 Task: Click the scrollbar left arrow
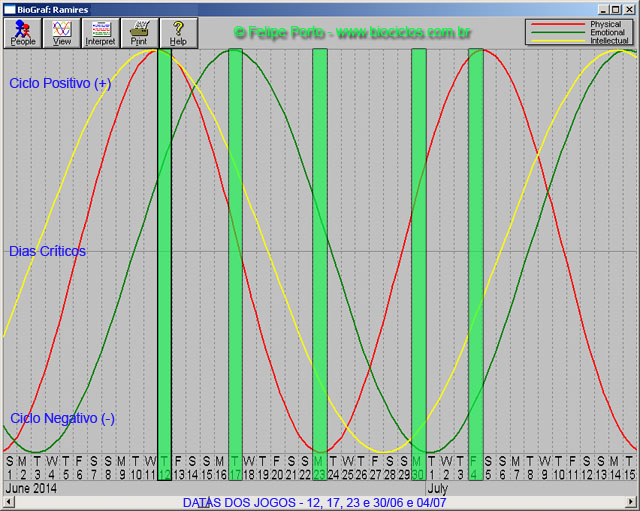point(8,502)
